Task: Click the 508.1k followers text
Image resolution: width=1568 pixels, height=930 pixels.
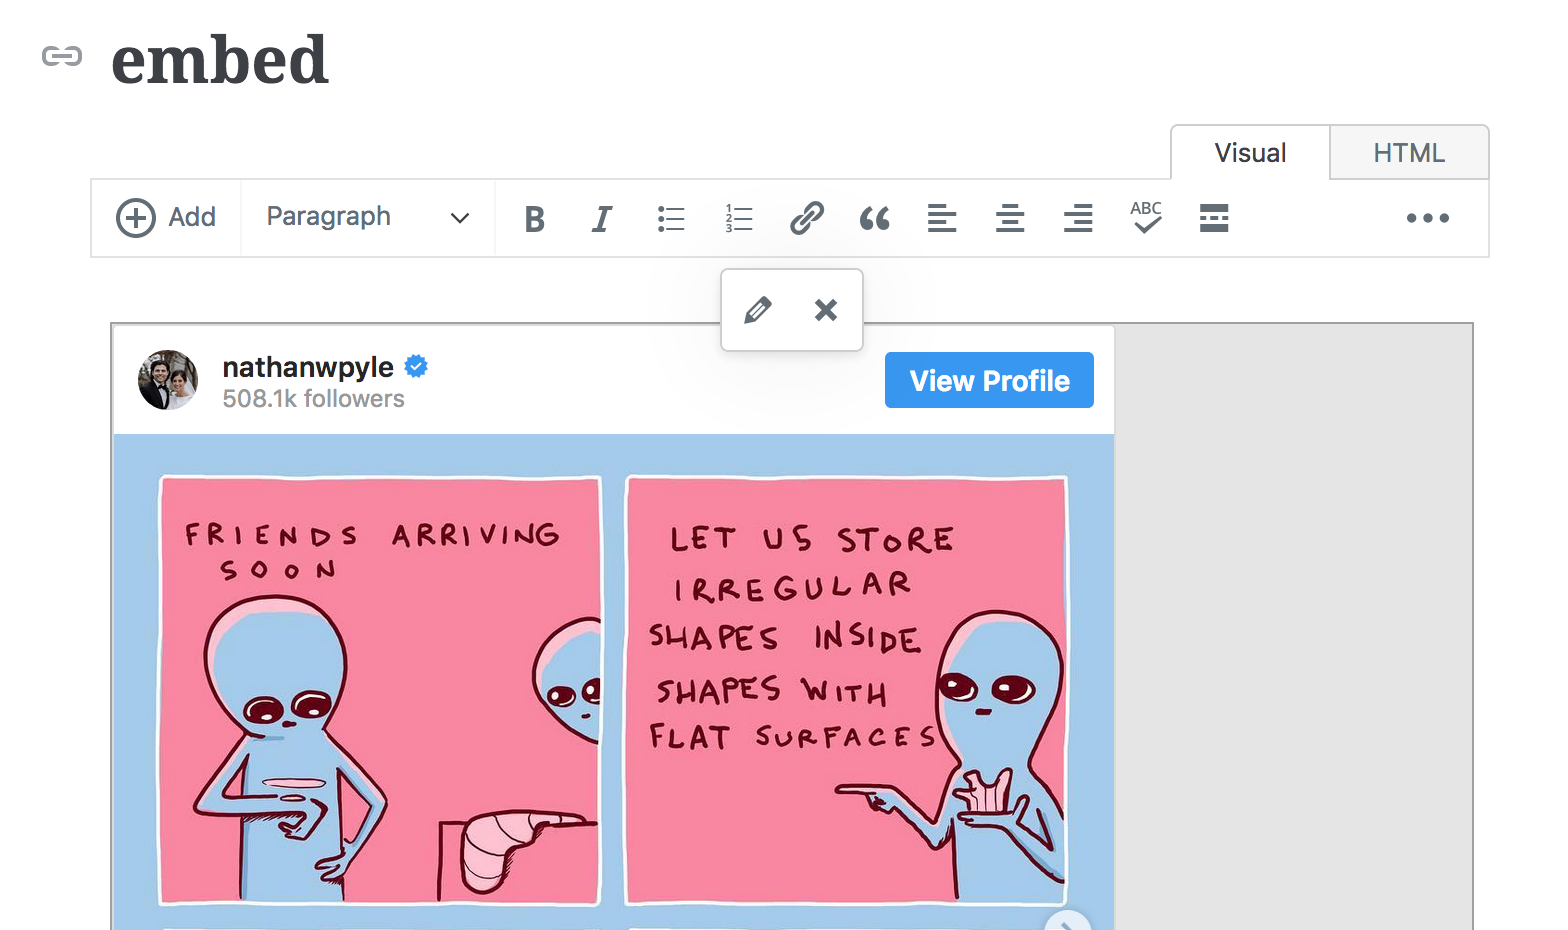Action: point(313,399)
